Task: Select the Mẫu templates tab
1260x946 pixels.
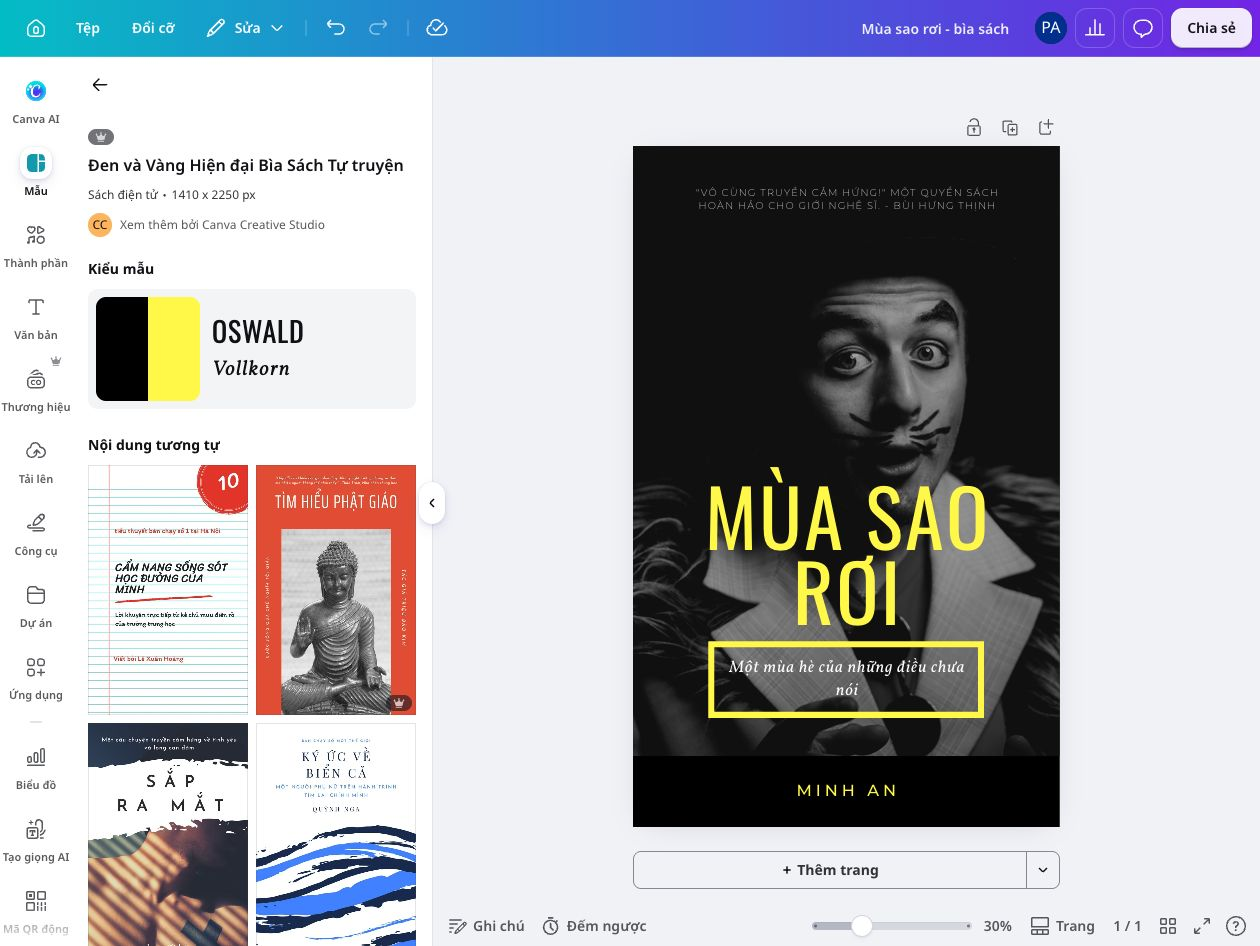Action: pos(36,173)
